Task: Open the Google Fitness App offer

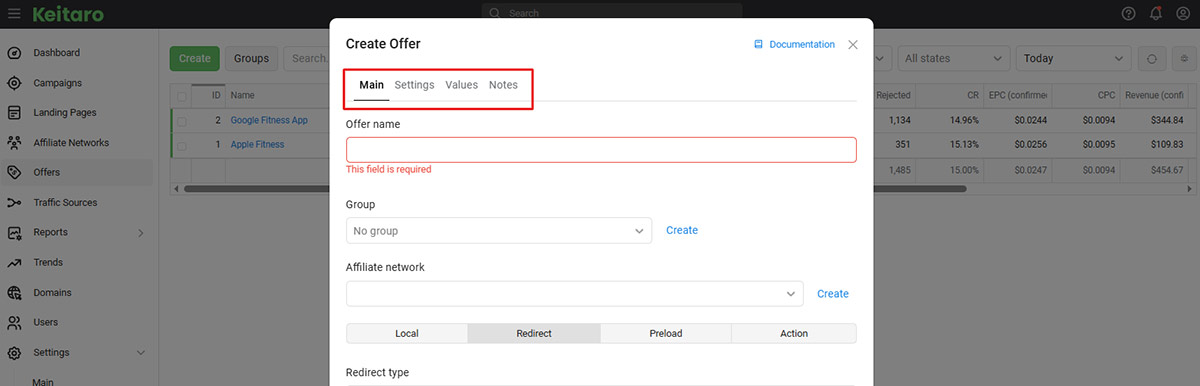Action: [269, 120]
